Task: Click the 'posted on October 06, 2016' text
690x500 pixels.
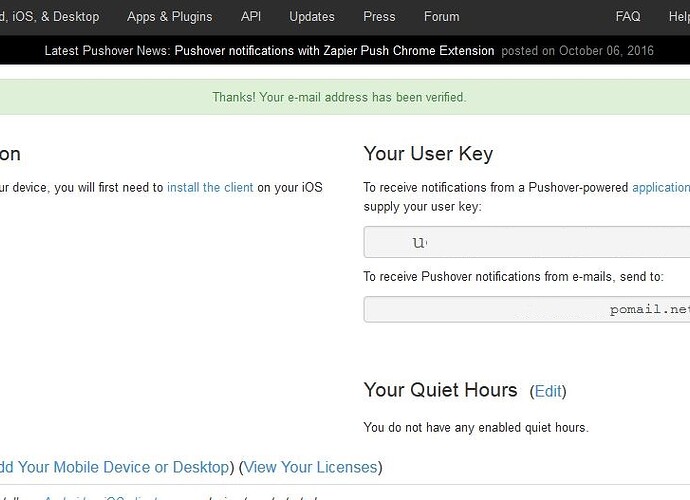Action: coord(577,51)
